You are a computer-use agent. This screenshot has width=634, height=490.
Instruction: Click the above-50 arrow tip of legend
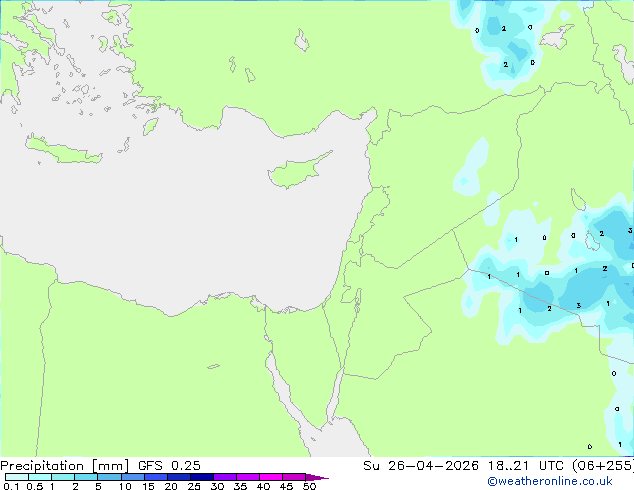tap(317, 477)
